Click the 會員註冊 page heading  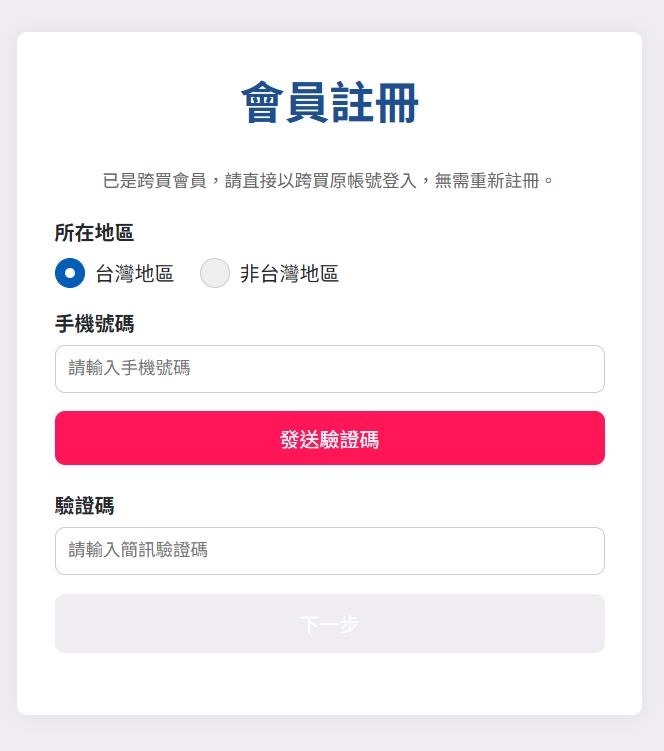[x=330, y=104]
